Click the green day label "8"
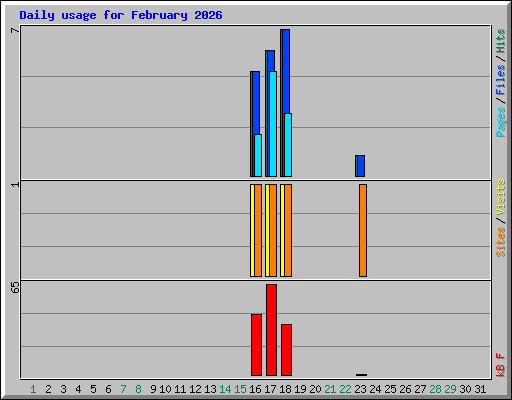The height and width of the screenshot is (400, 512). 138,389
